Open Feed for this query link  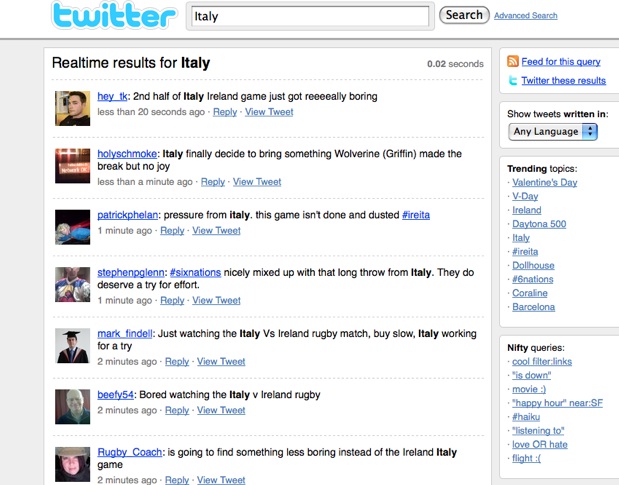(561, 62)
